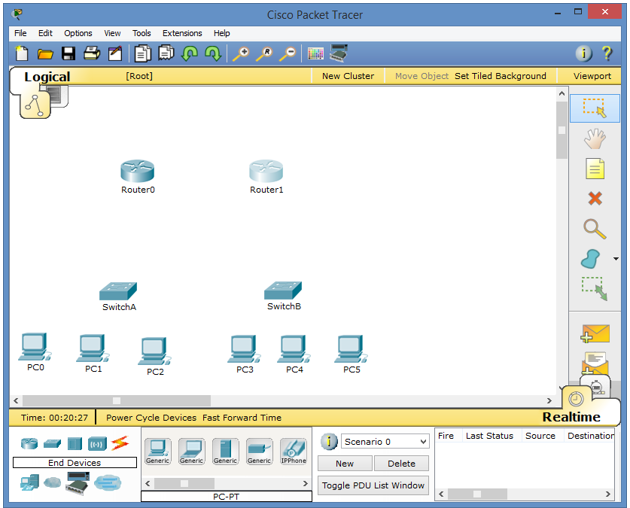This screenshot has height=508, width=630.
Task: Pick the IPPhone device
Action: [293, 452]
